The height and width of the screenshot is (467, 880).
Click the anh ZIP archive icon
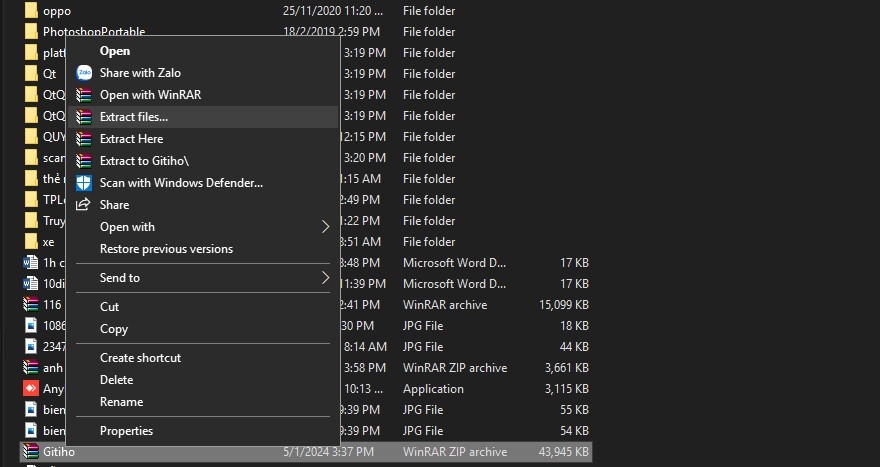click(30, 367)
